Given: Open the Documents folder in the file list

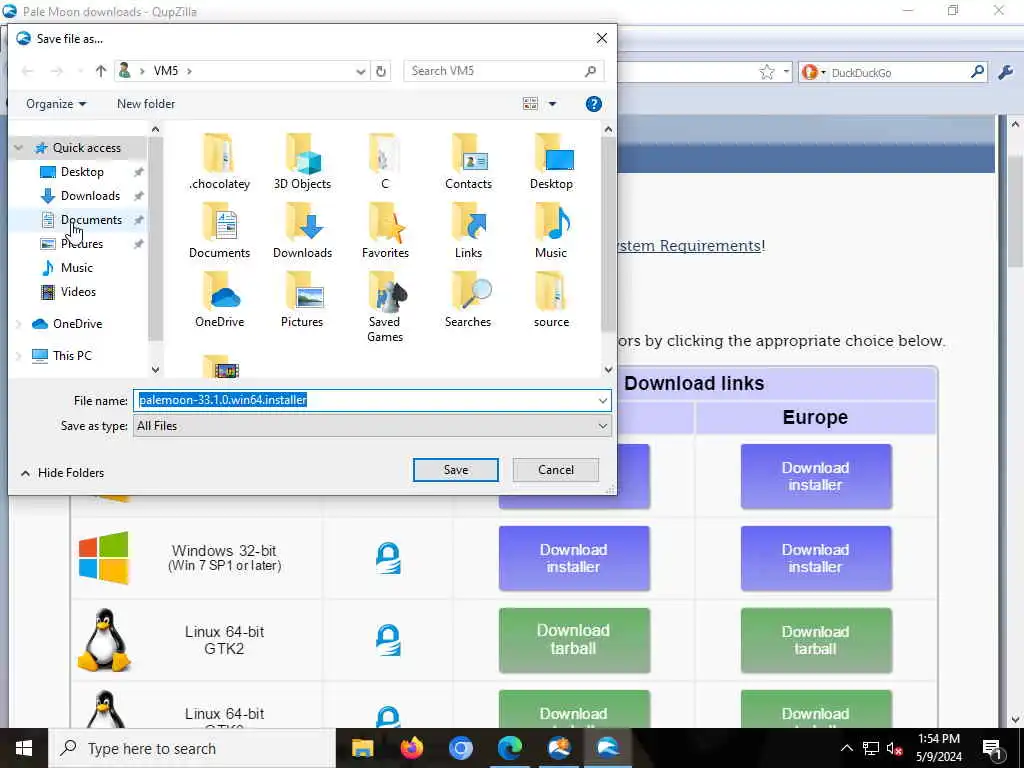Looking at the screenshot, I should coord(219,231).
